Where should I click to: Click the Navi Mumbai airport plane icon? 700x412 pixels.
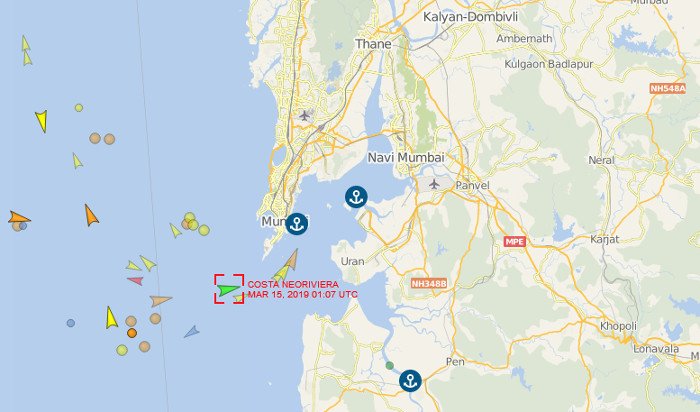434,183
